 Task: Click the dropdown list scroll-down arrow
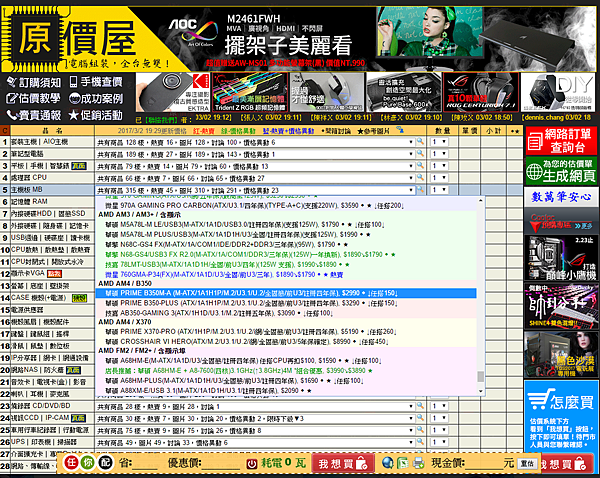click(481, 391)
